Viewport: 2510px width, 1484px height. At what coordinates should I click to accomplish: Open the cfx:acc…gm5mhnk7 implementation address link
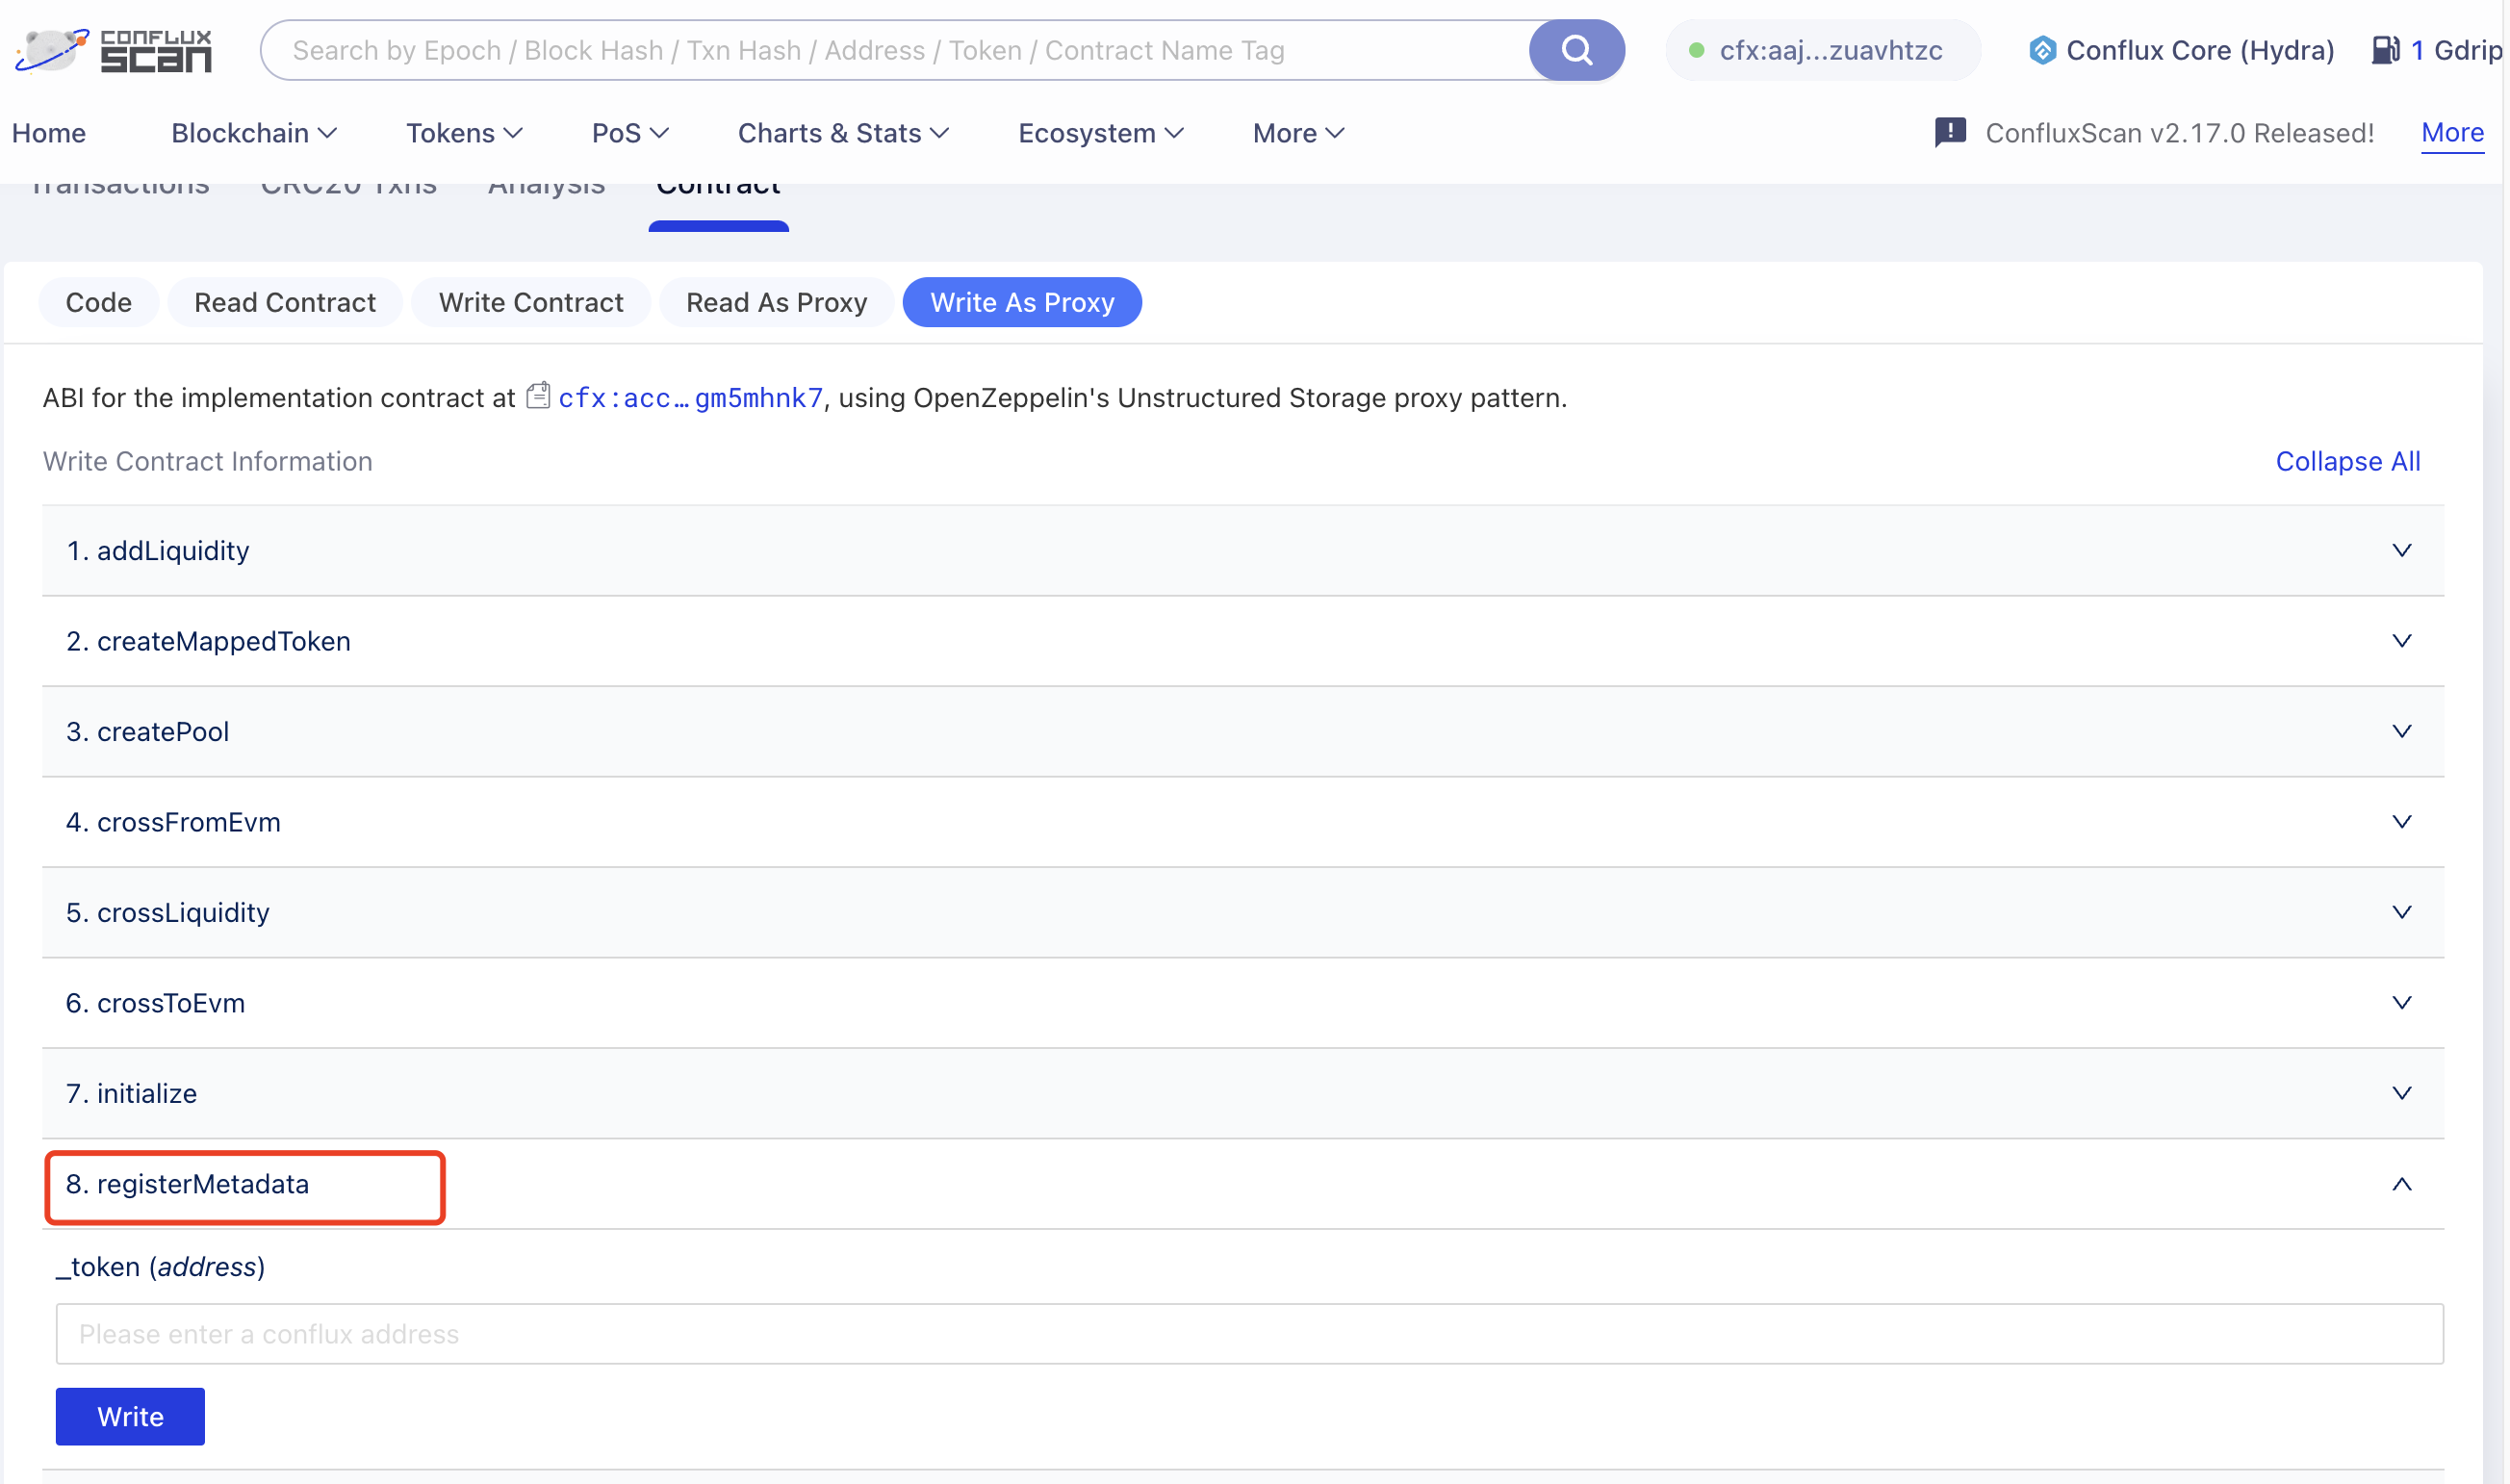coord(690,398)
